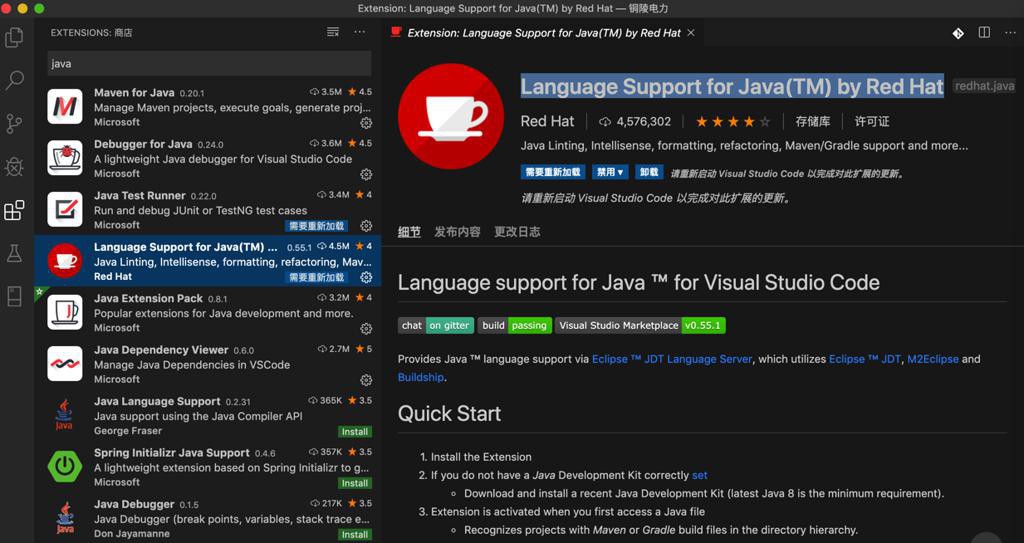Open the Eclipse JDT Language Server link
Image resolution: width=1024 pixels, height=543 pixels.
672,359
